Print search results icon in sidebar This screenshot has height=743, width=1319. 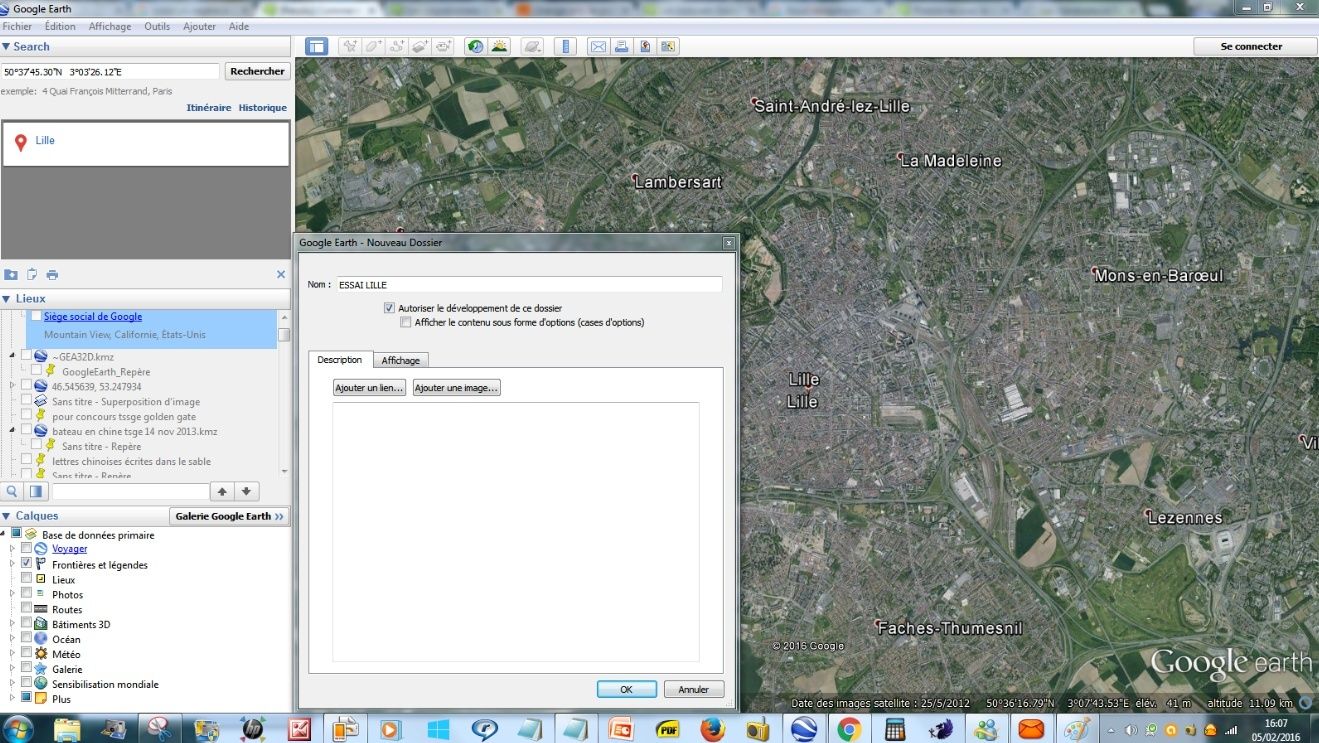tap(52, 274)
